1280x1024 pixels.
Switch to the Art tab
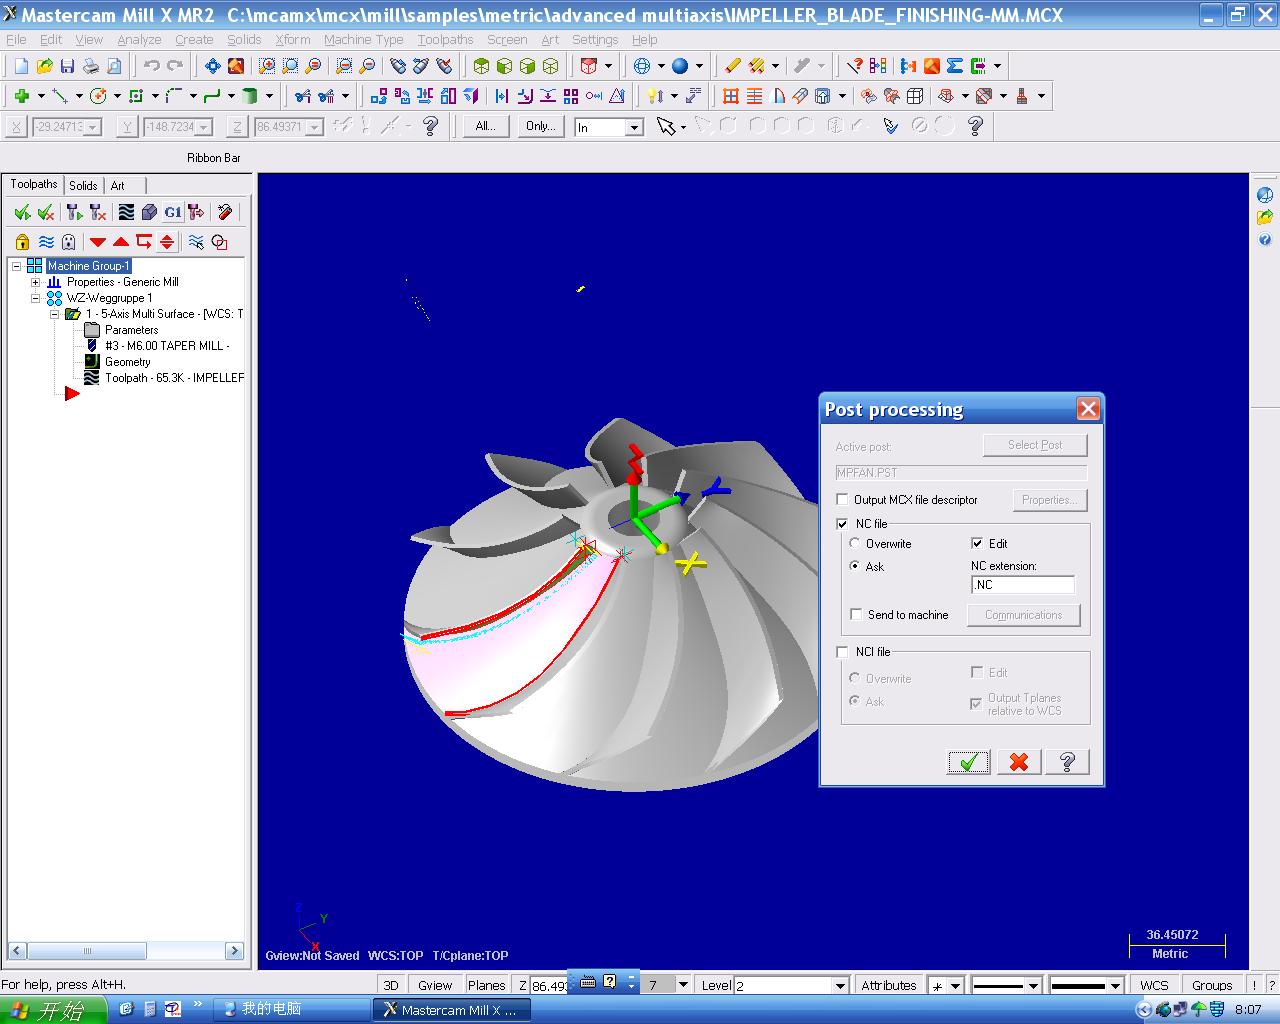(118, 185)
